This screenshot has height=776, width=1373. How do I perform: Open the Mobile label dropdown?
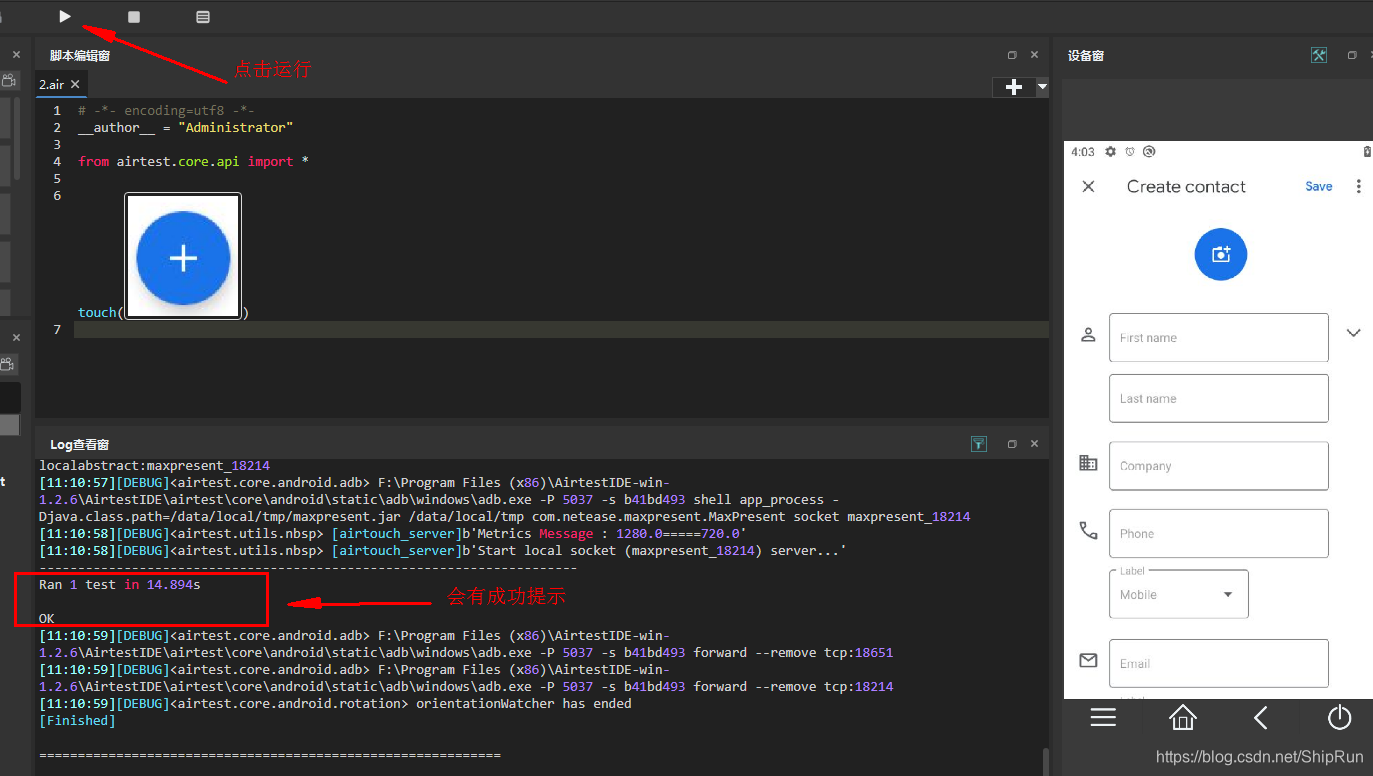coord(1179,594)
